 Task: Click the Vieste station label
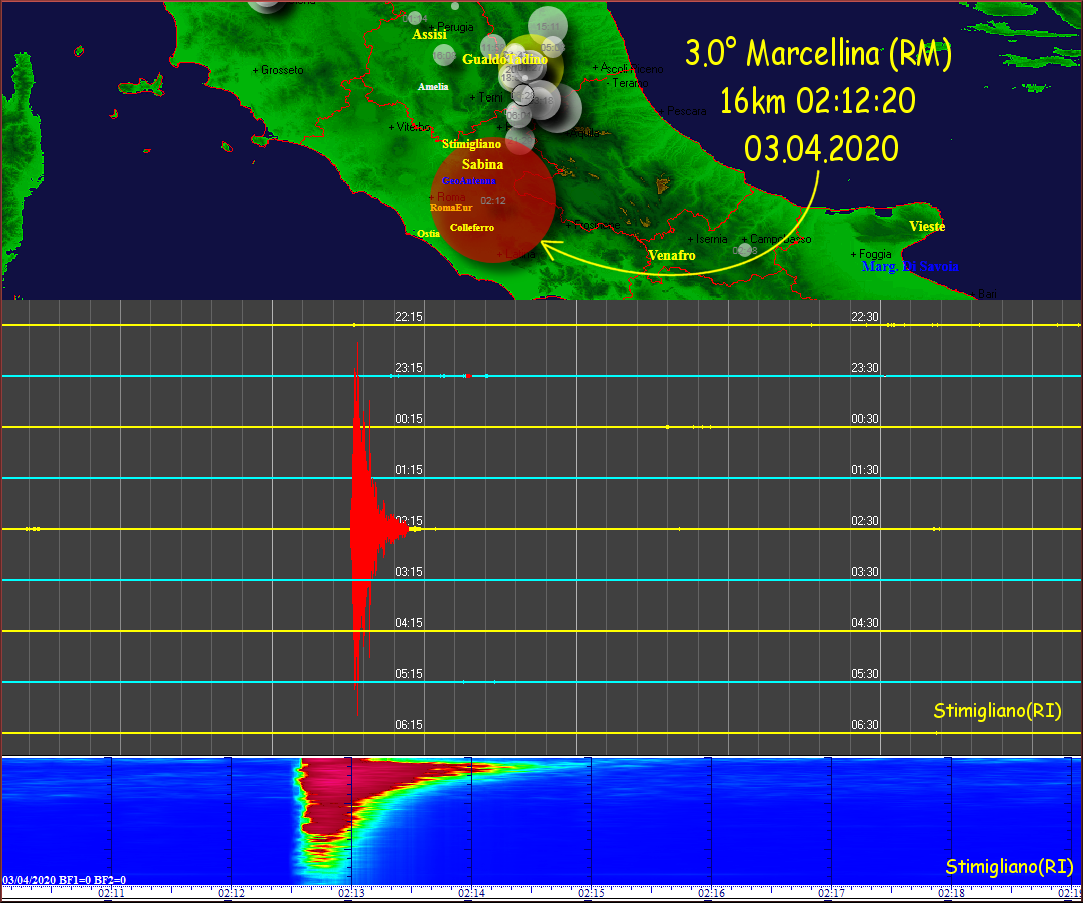click(x=927, y=227)
